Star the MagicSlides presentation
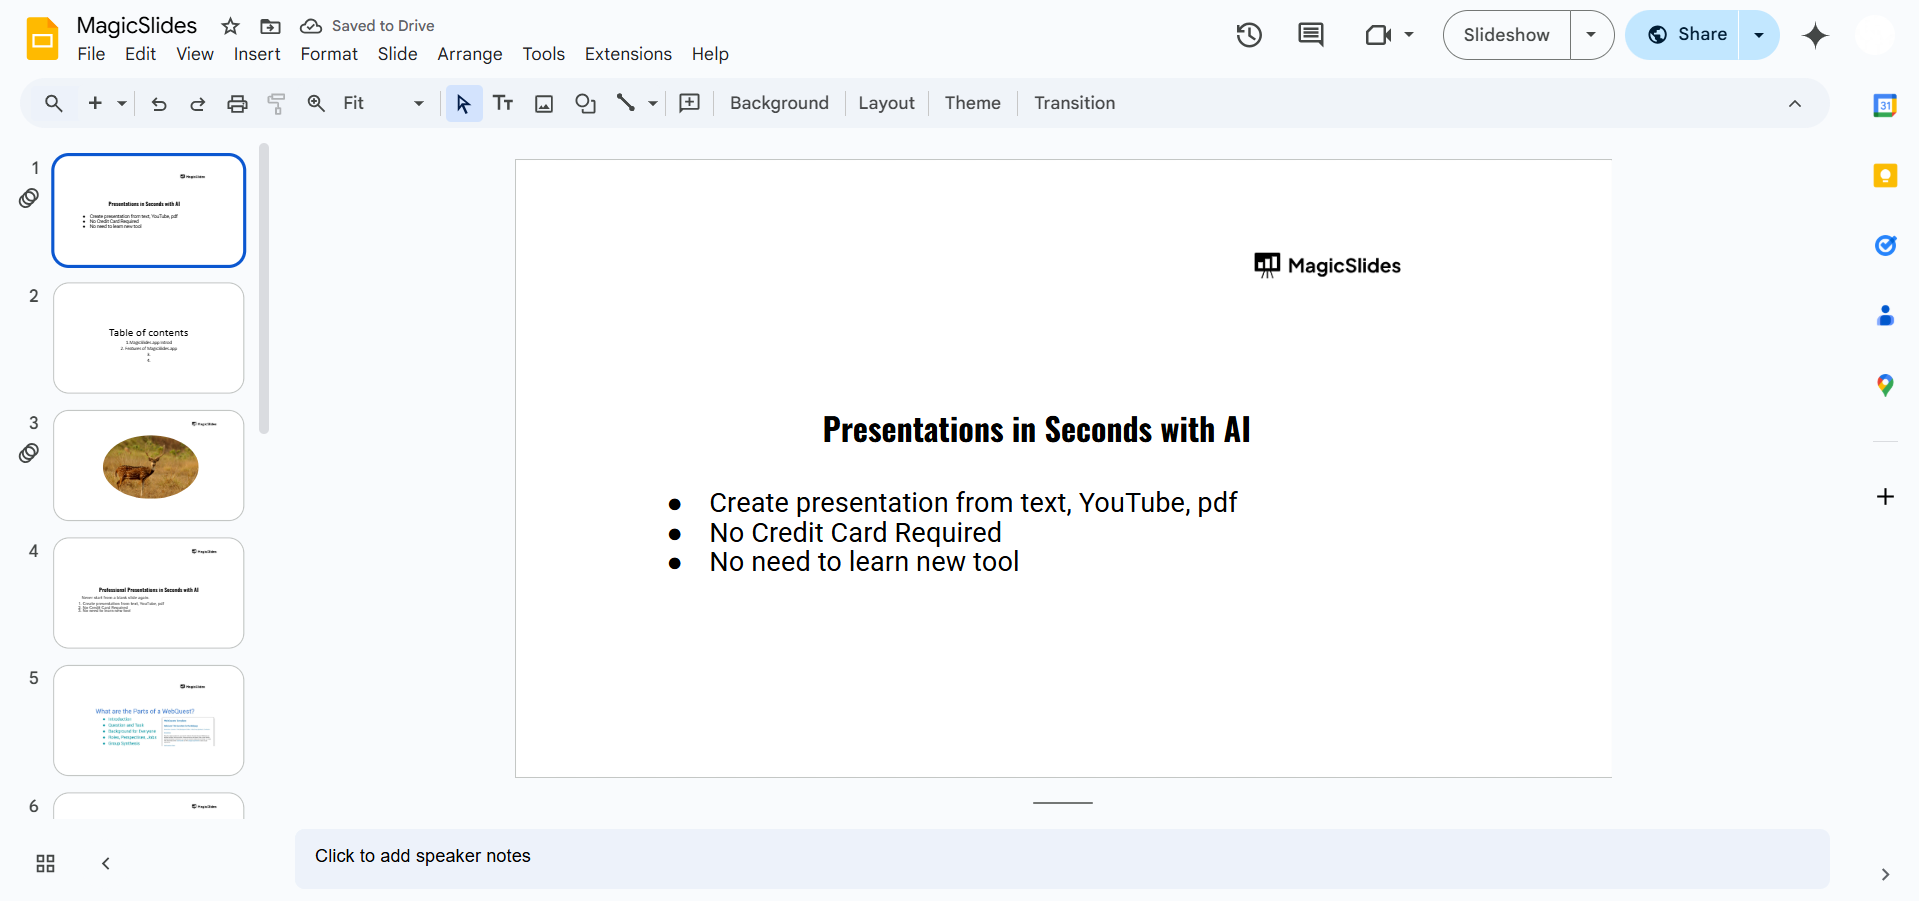 pos(230,26)
